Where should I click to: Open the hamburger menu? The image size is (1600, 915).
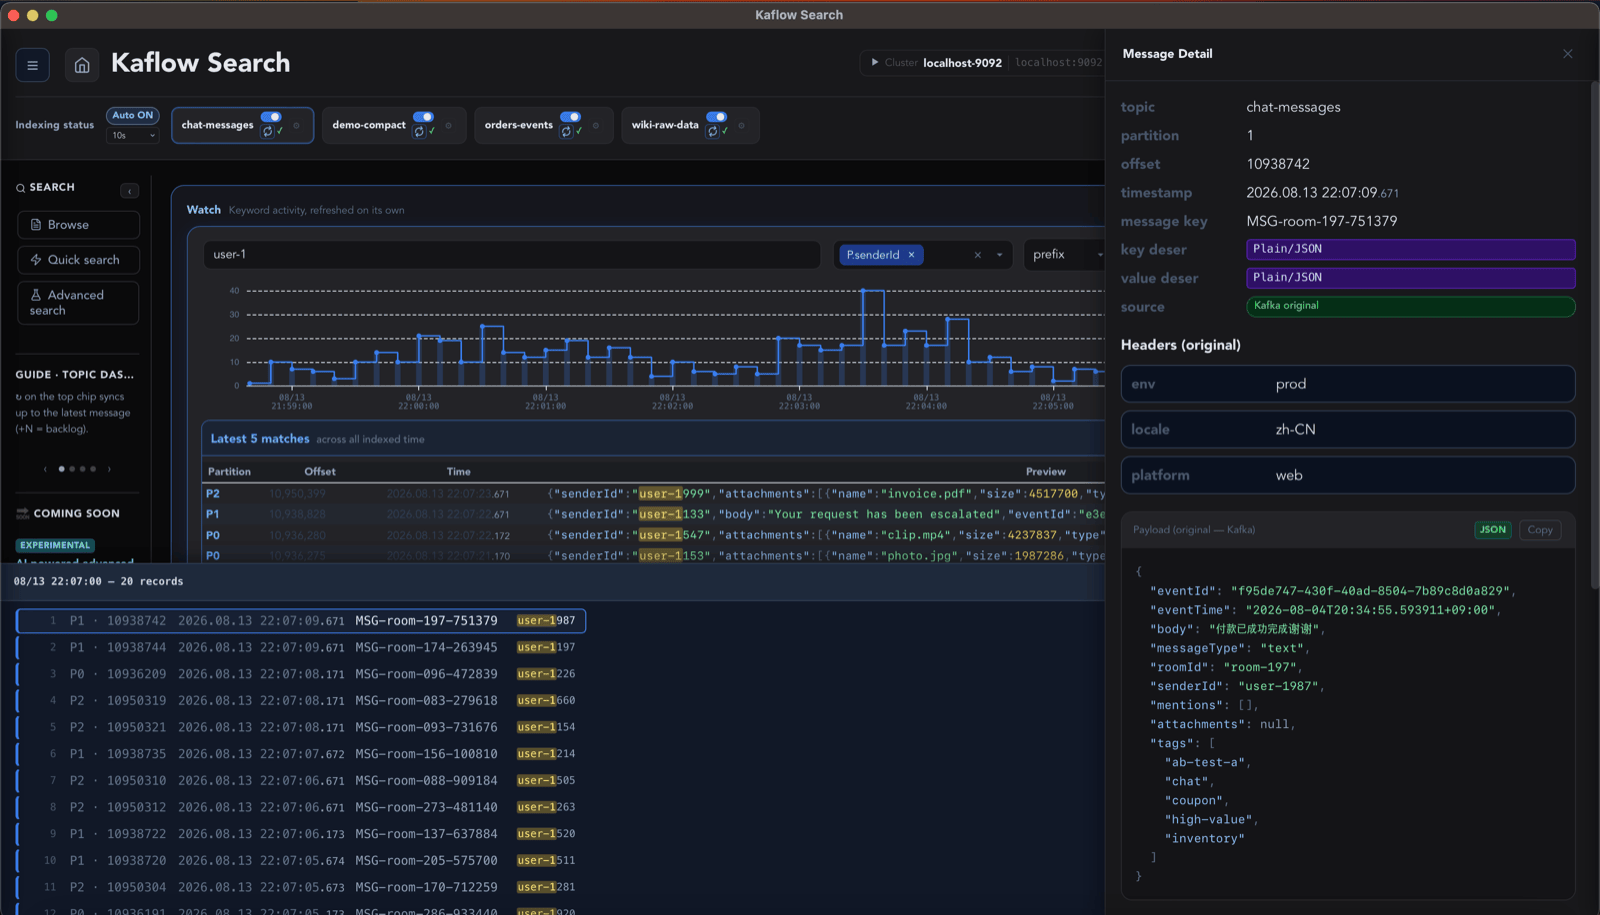[32, 65]
